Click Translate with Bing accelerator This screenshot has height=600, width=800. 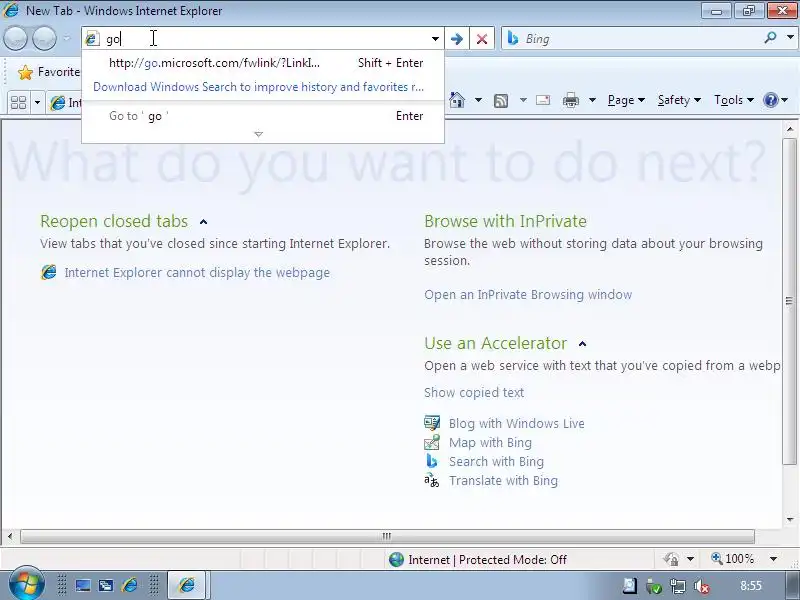coord(503,481)
